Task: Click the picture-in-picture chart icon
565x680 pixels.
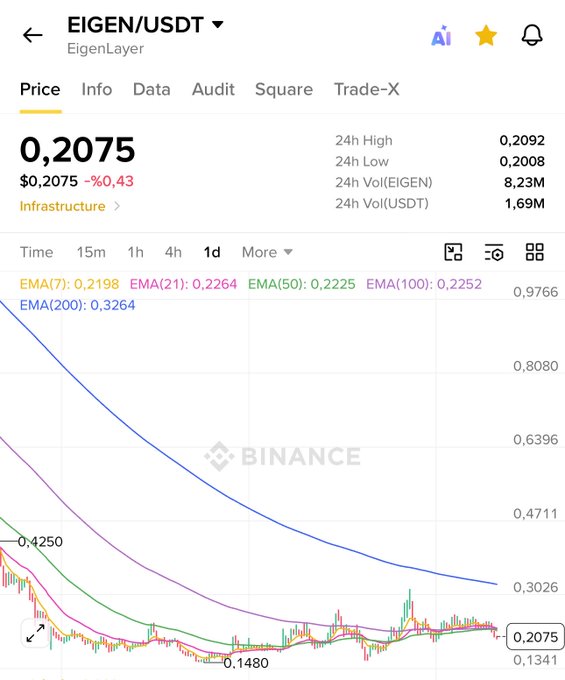Action: (x=453, y=252)
